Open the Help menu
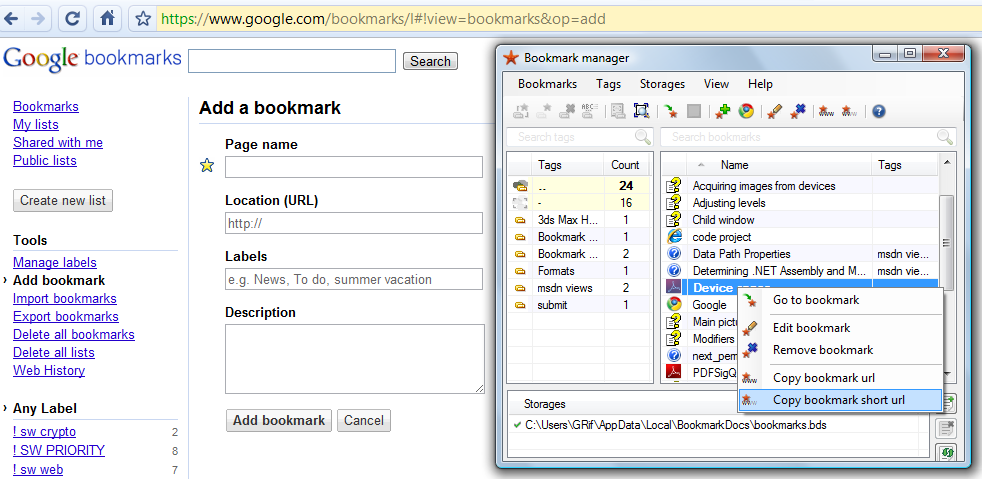This screenshot has width=982, height=479. point(760,84)
